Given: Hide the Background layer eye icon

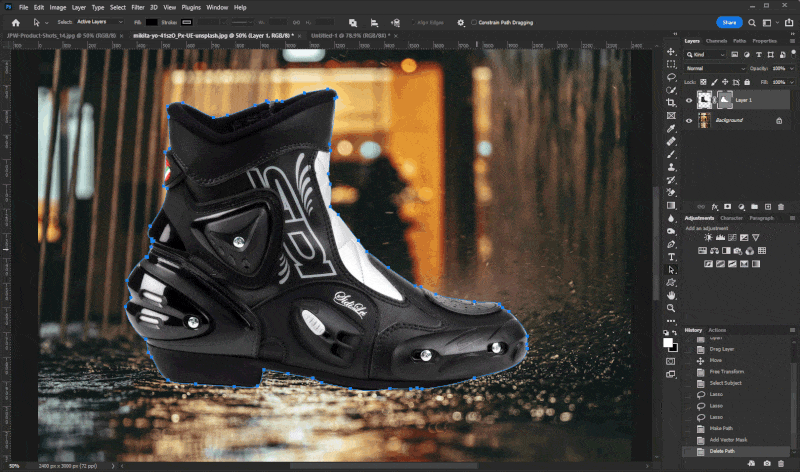Looking at the screenshot, I should (x=689, y=120).
